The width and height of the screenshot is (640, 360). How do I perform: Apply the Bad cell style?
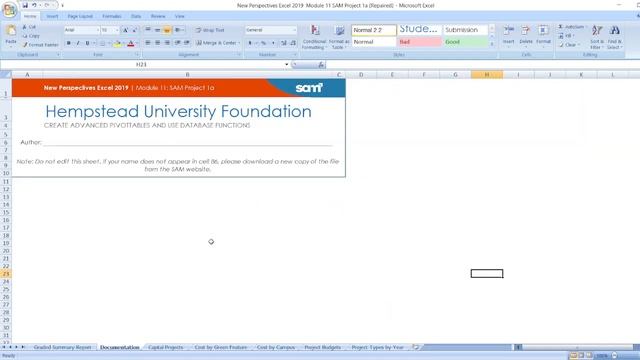pyautogui.click(x=420, y=42)
